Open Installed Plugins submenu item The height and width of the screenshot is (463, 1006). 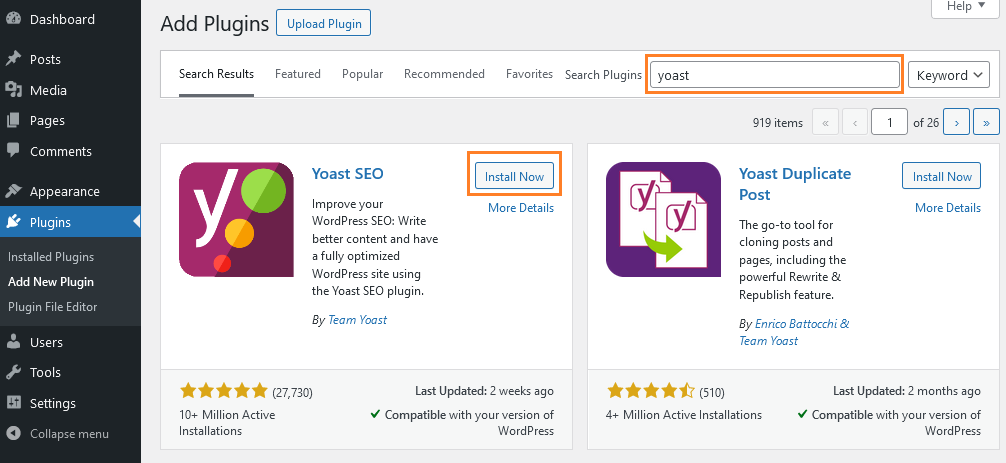click(x=51, y=257)
